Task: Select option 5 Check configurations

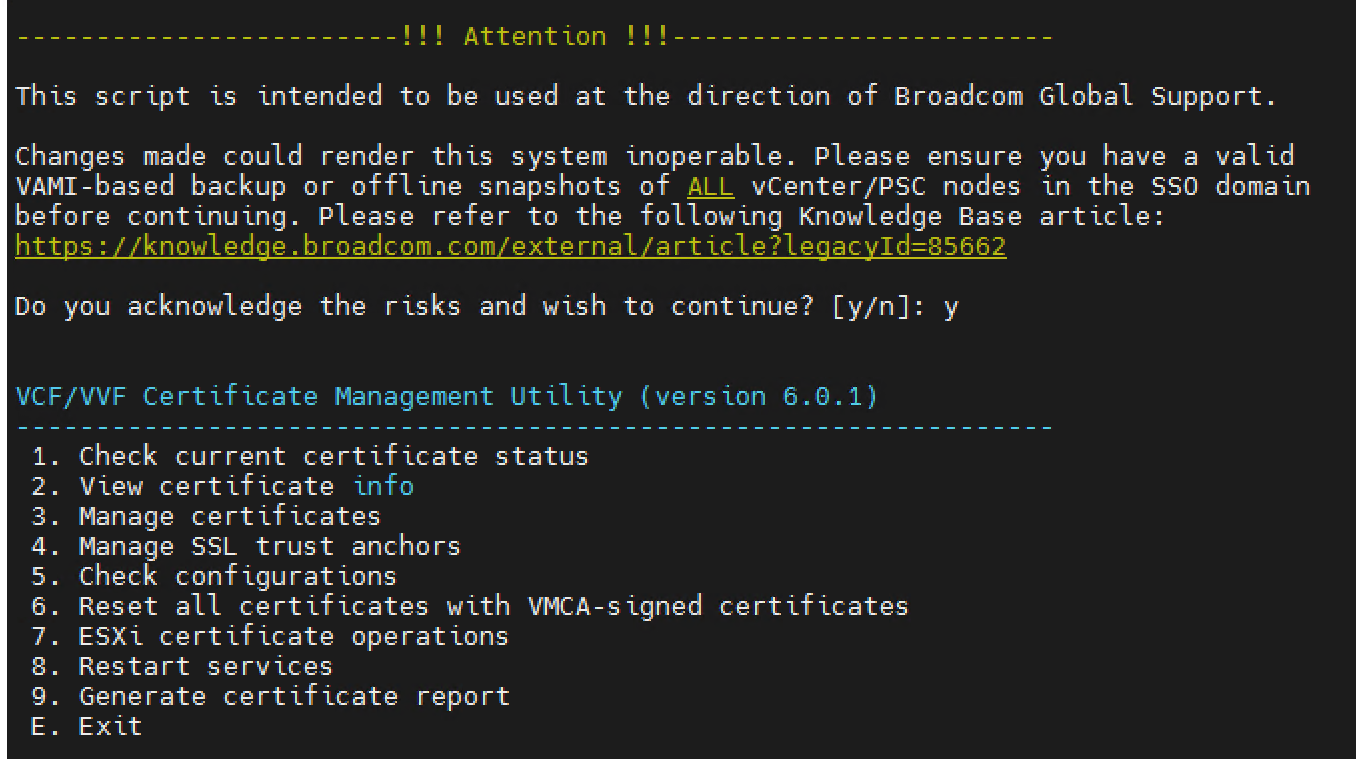Action: pyautogui.click(x=214, y=577)
